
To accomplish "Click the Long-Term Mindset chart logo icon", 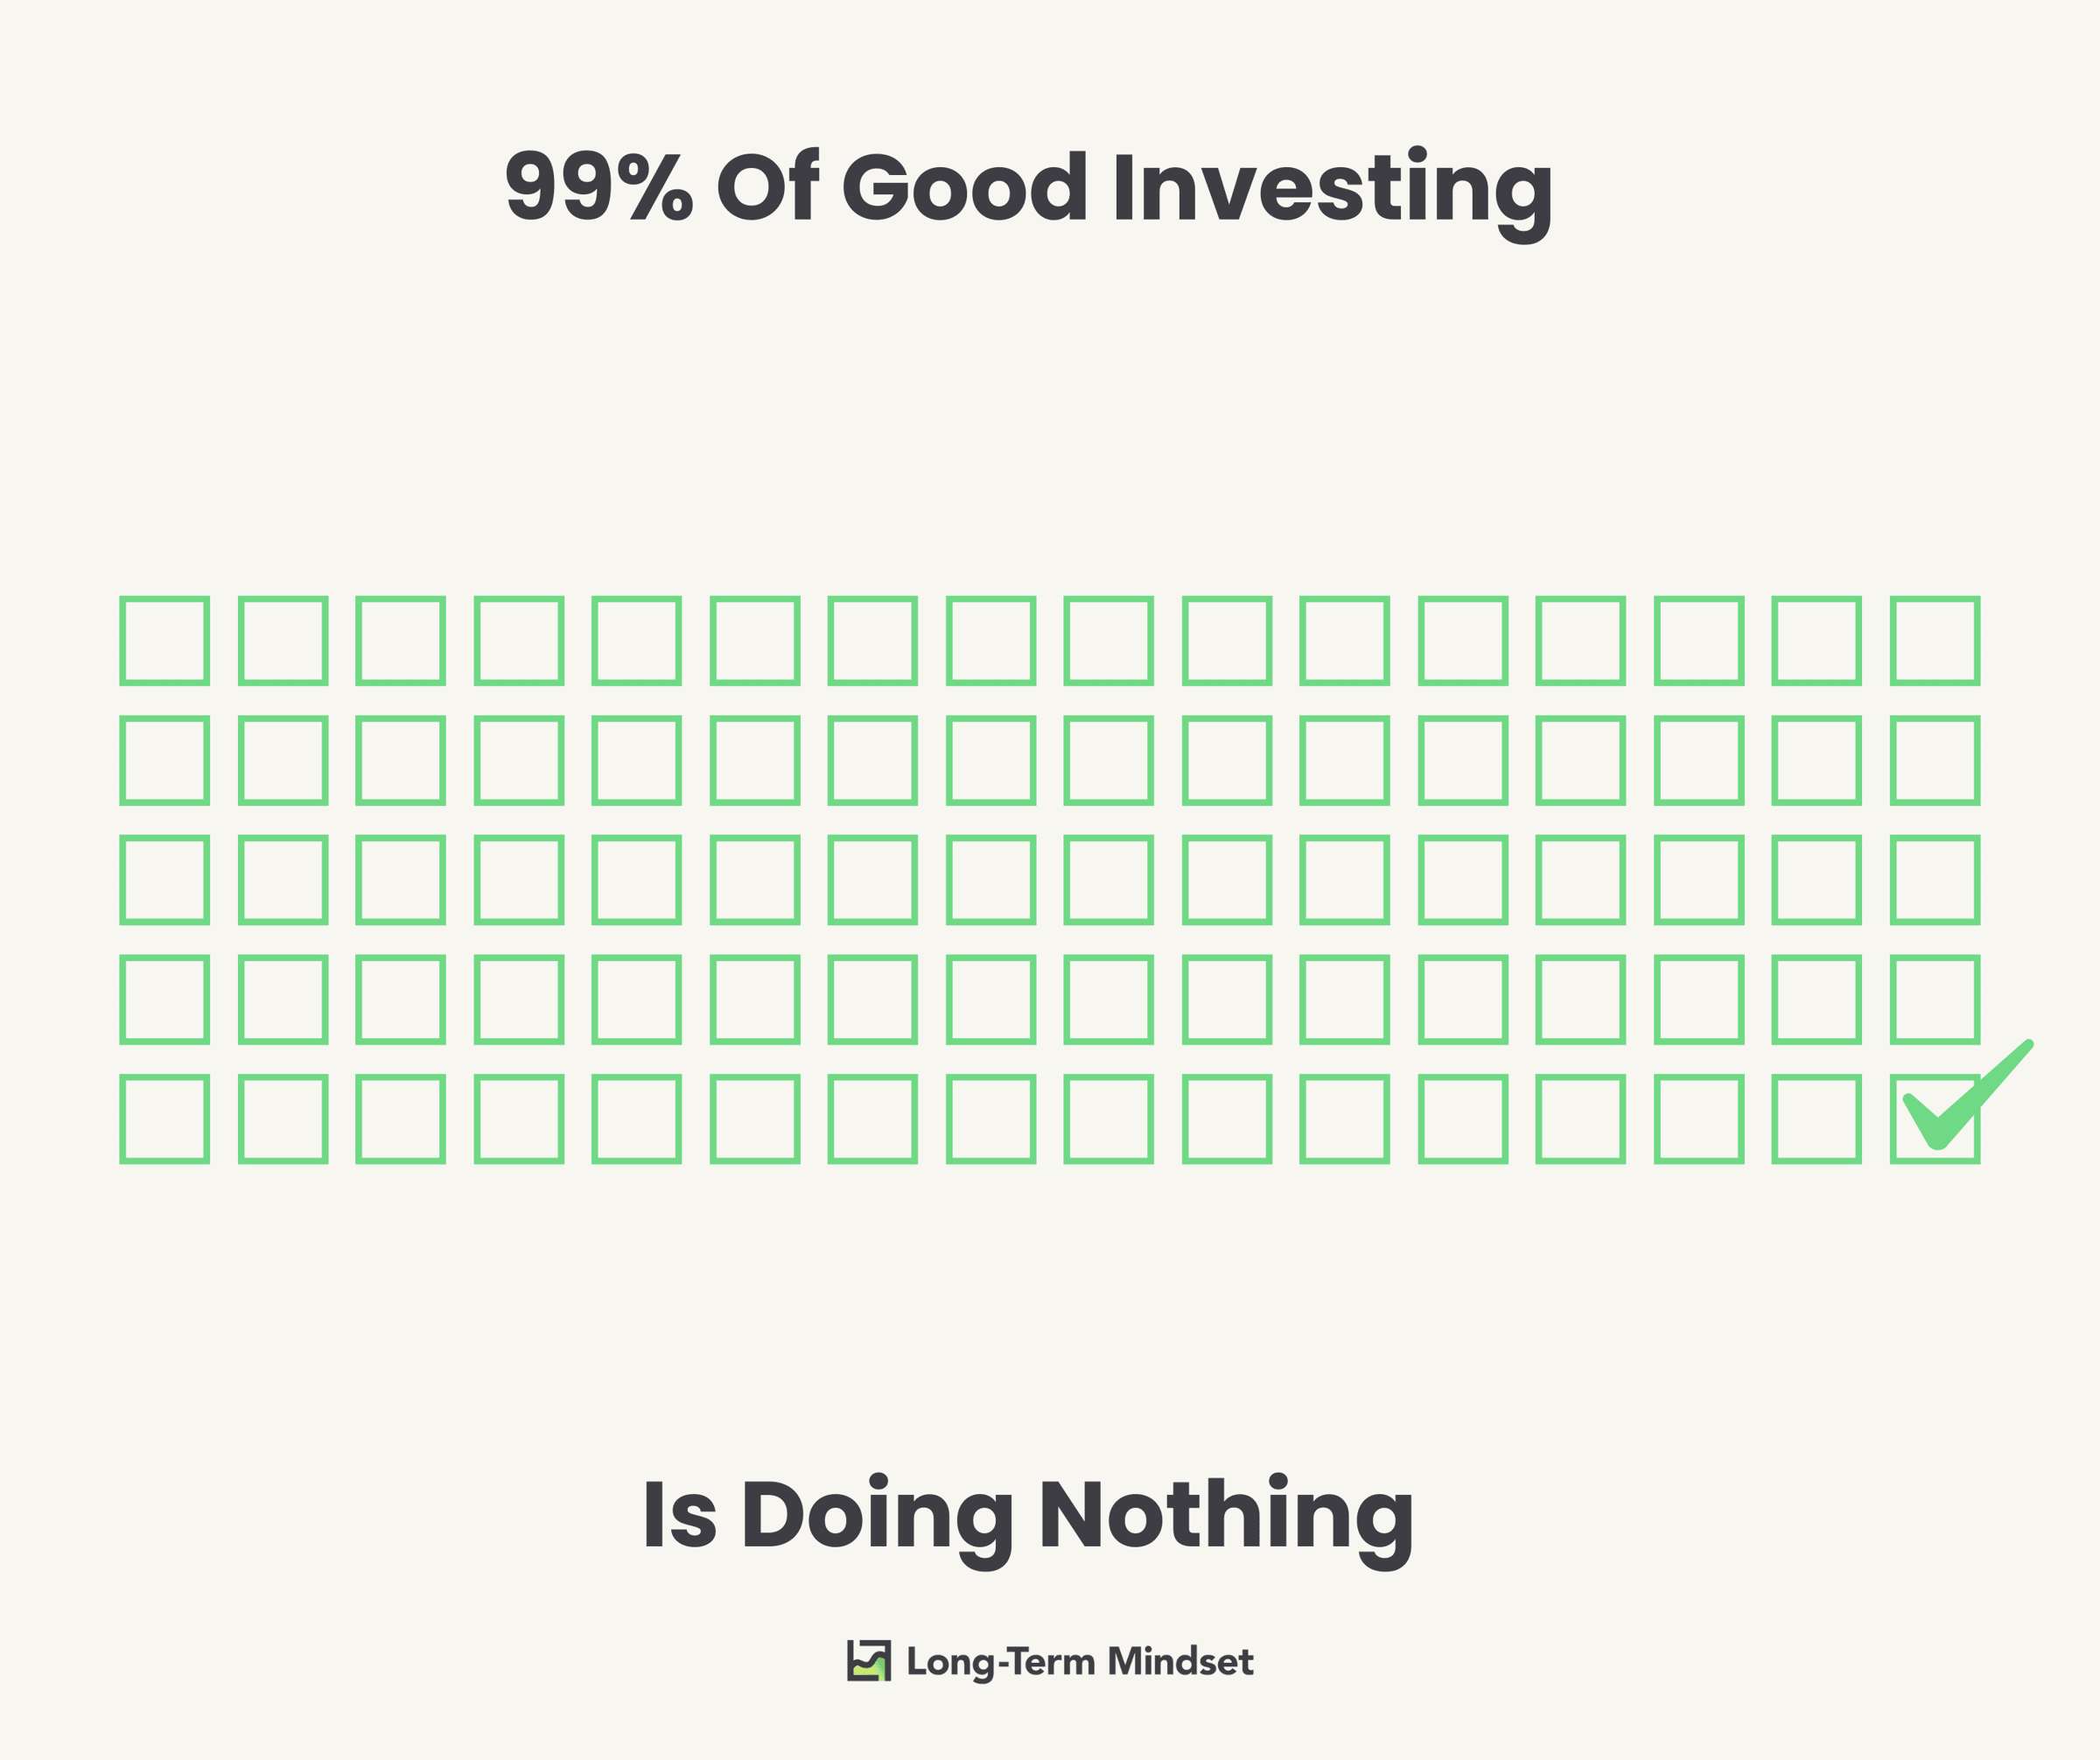I will [869, 1661].
